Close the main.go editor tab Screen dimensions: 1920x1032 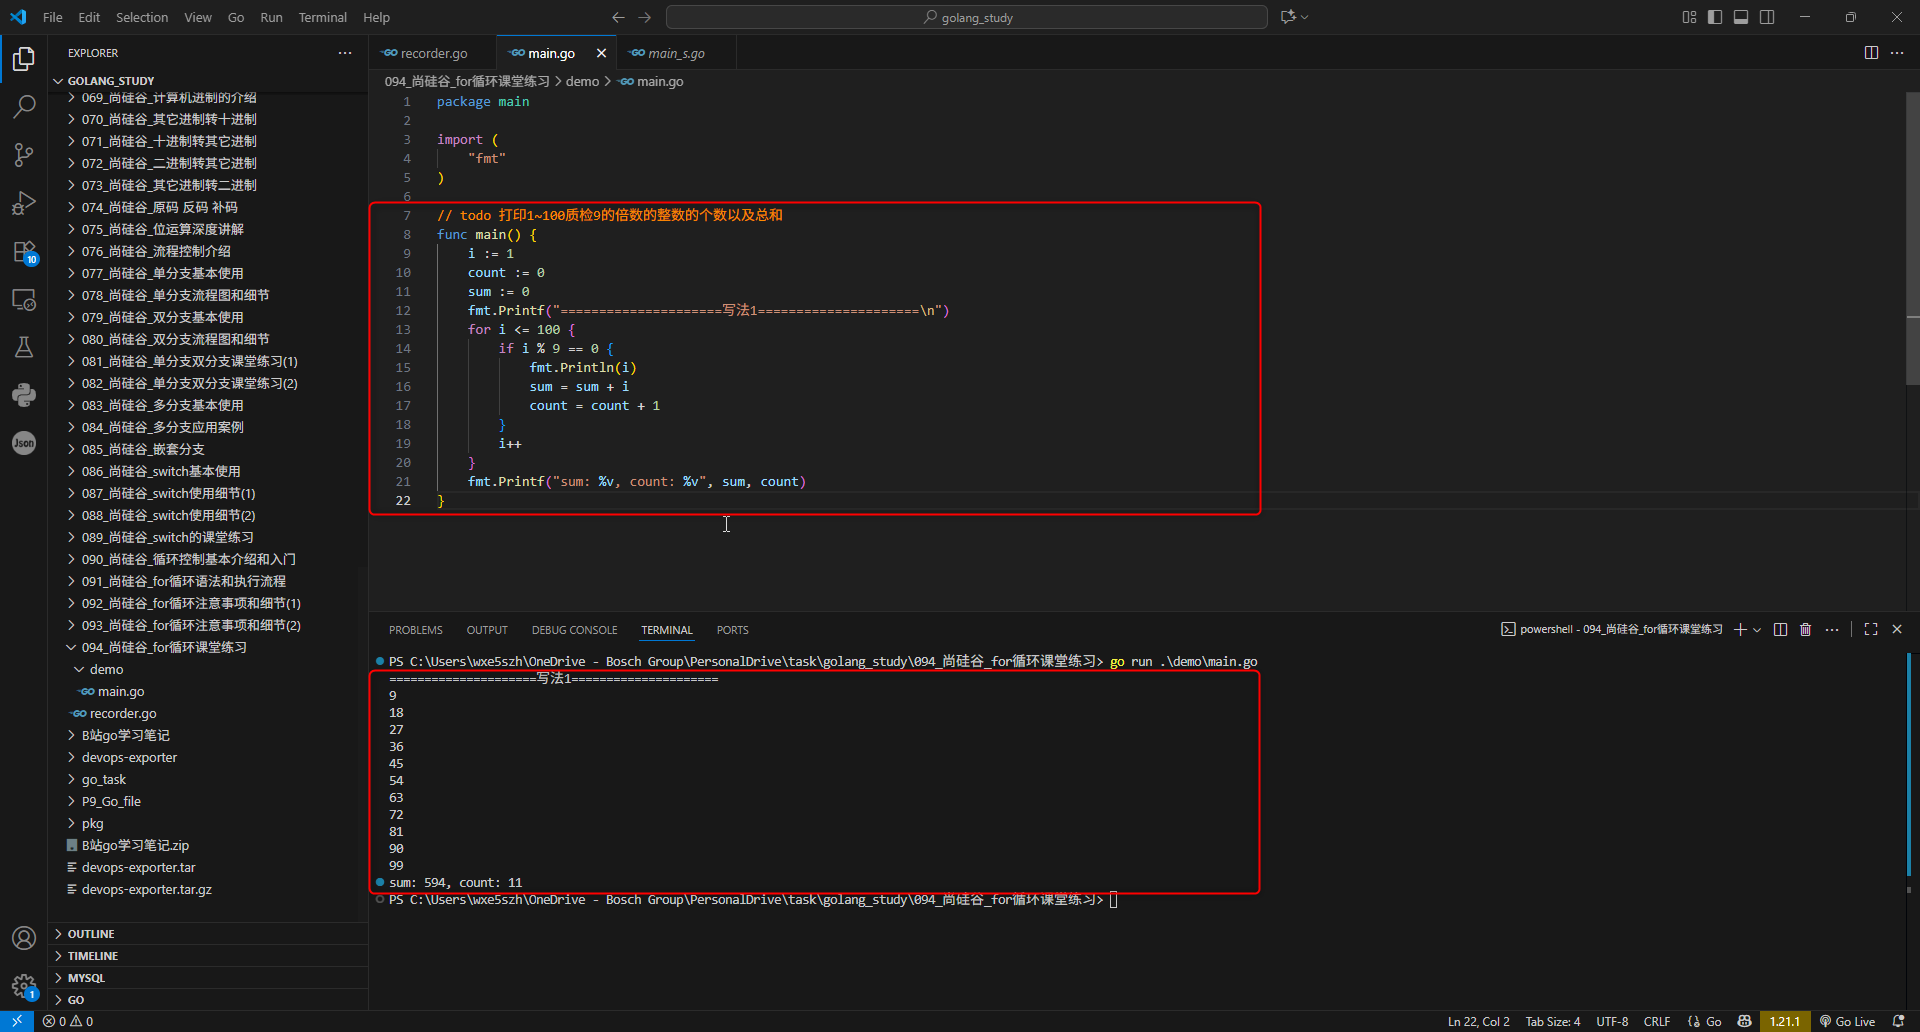(x=601, y=53)
